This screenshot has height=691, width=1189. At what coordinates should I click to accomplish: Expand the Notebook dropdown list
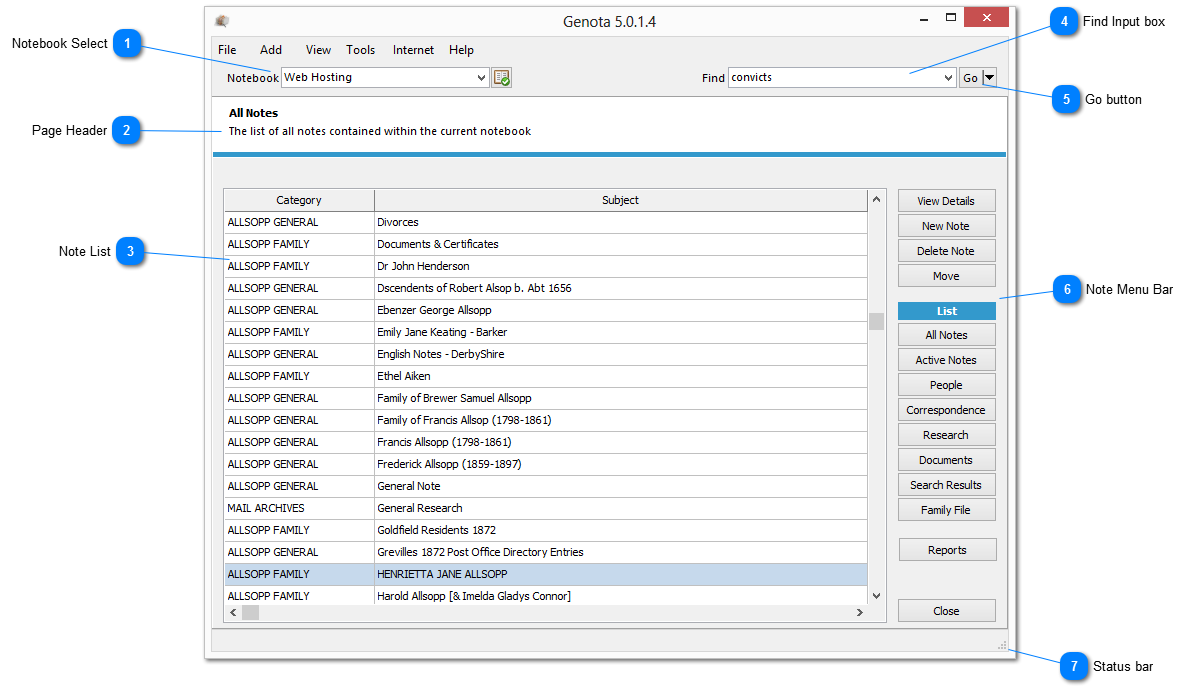point(481,78)
